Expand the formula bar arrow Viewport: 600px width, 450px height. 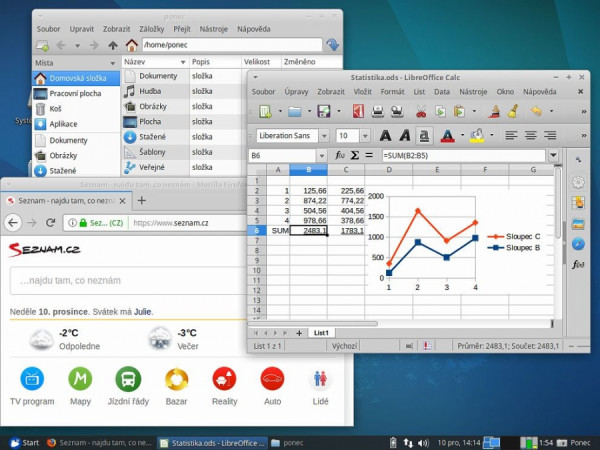pyautogui.click(x=553, y=155)
